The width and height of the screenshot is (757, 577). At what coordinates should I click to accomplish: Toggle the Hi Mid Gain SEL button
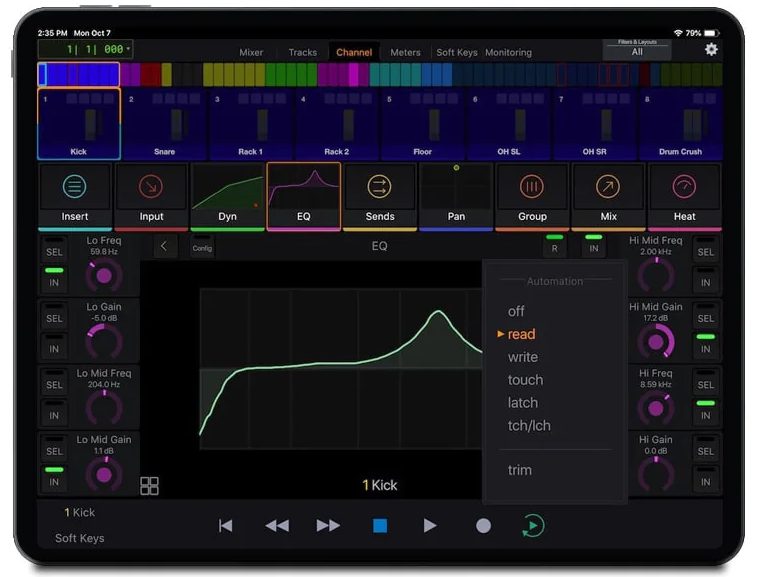pyautogui.click(x=706, y=318)
